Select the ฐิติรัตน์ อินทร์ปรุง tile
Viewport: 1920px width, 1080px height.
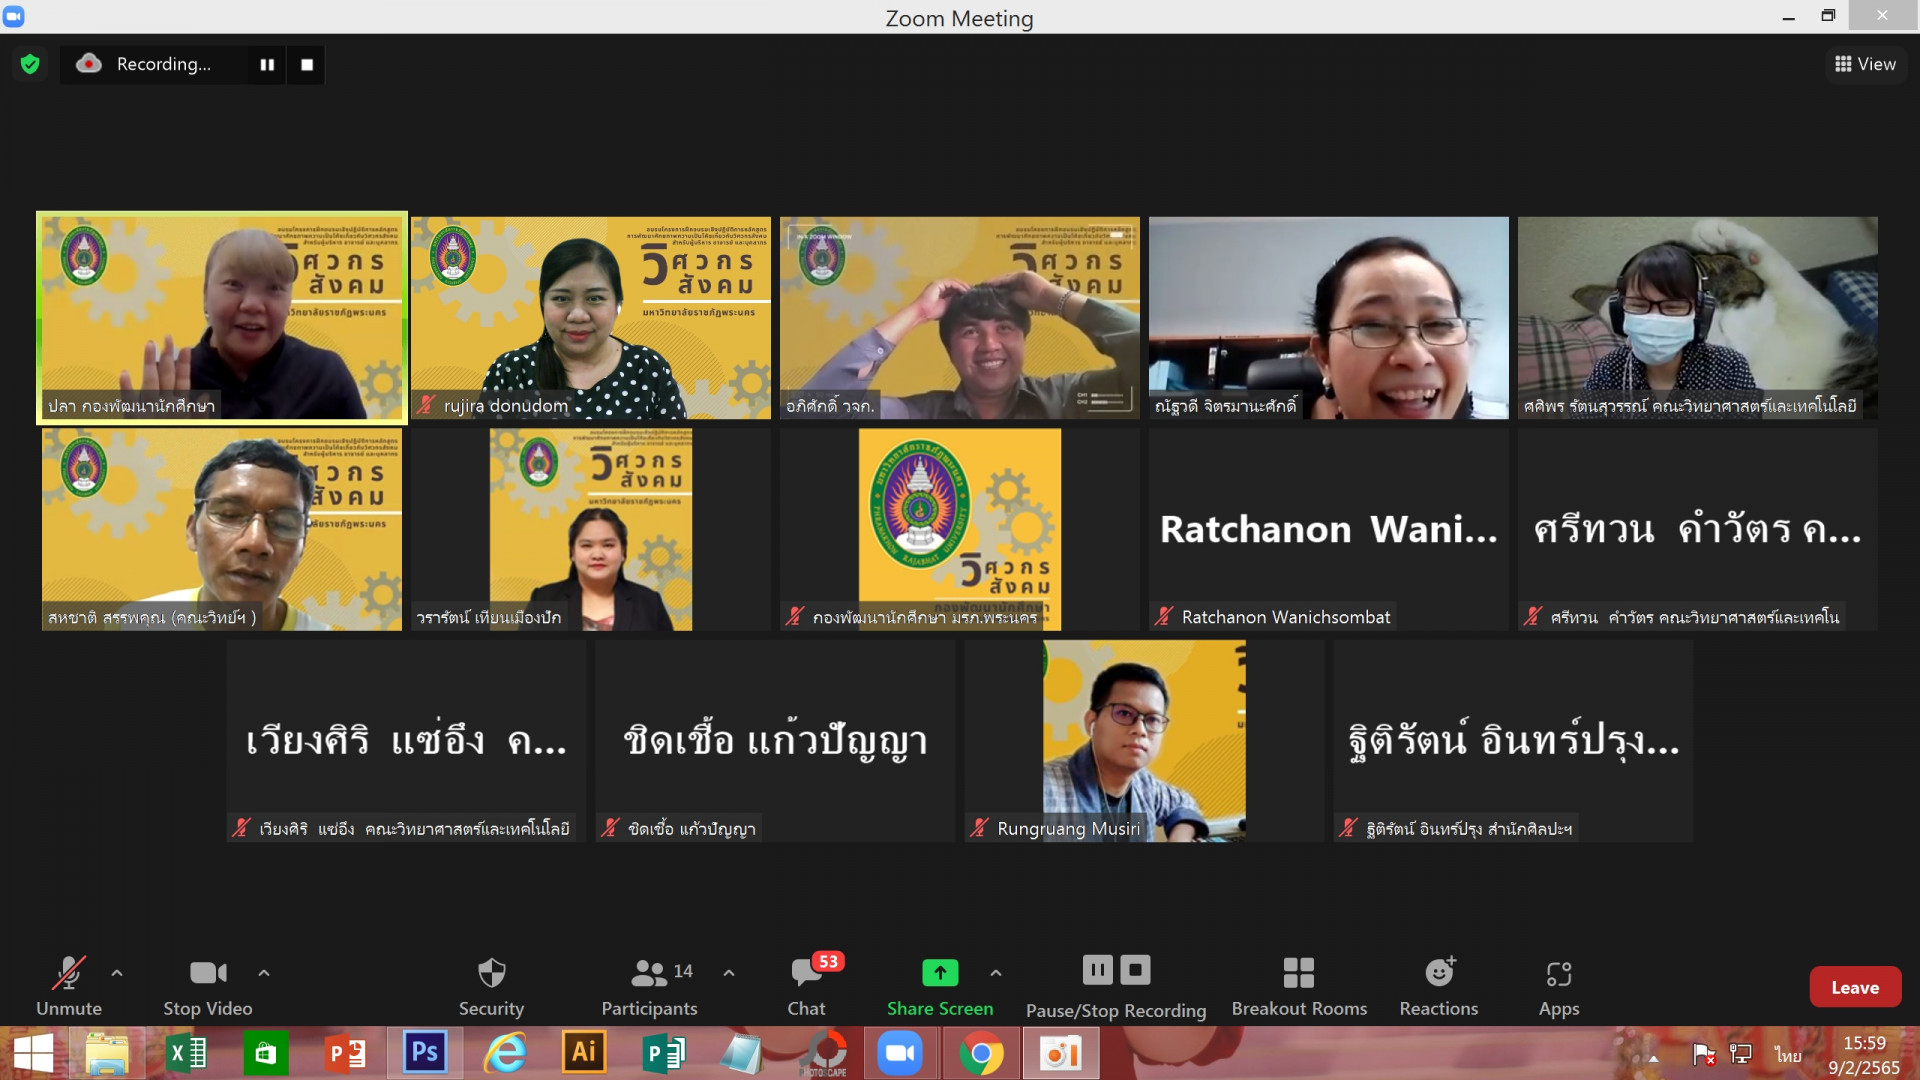[x=1513, y=741]
